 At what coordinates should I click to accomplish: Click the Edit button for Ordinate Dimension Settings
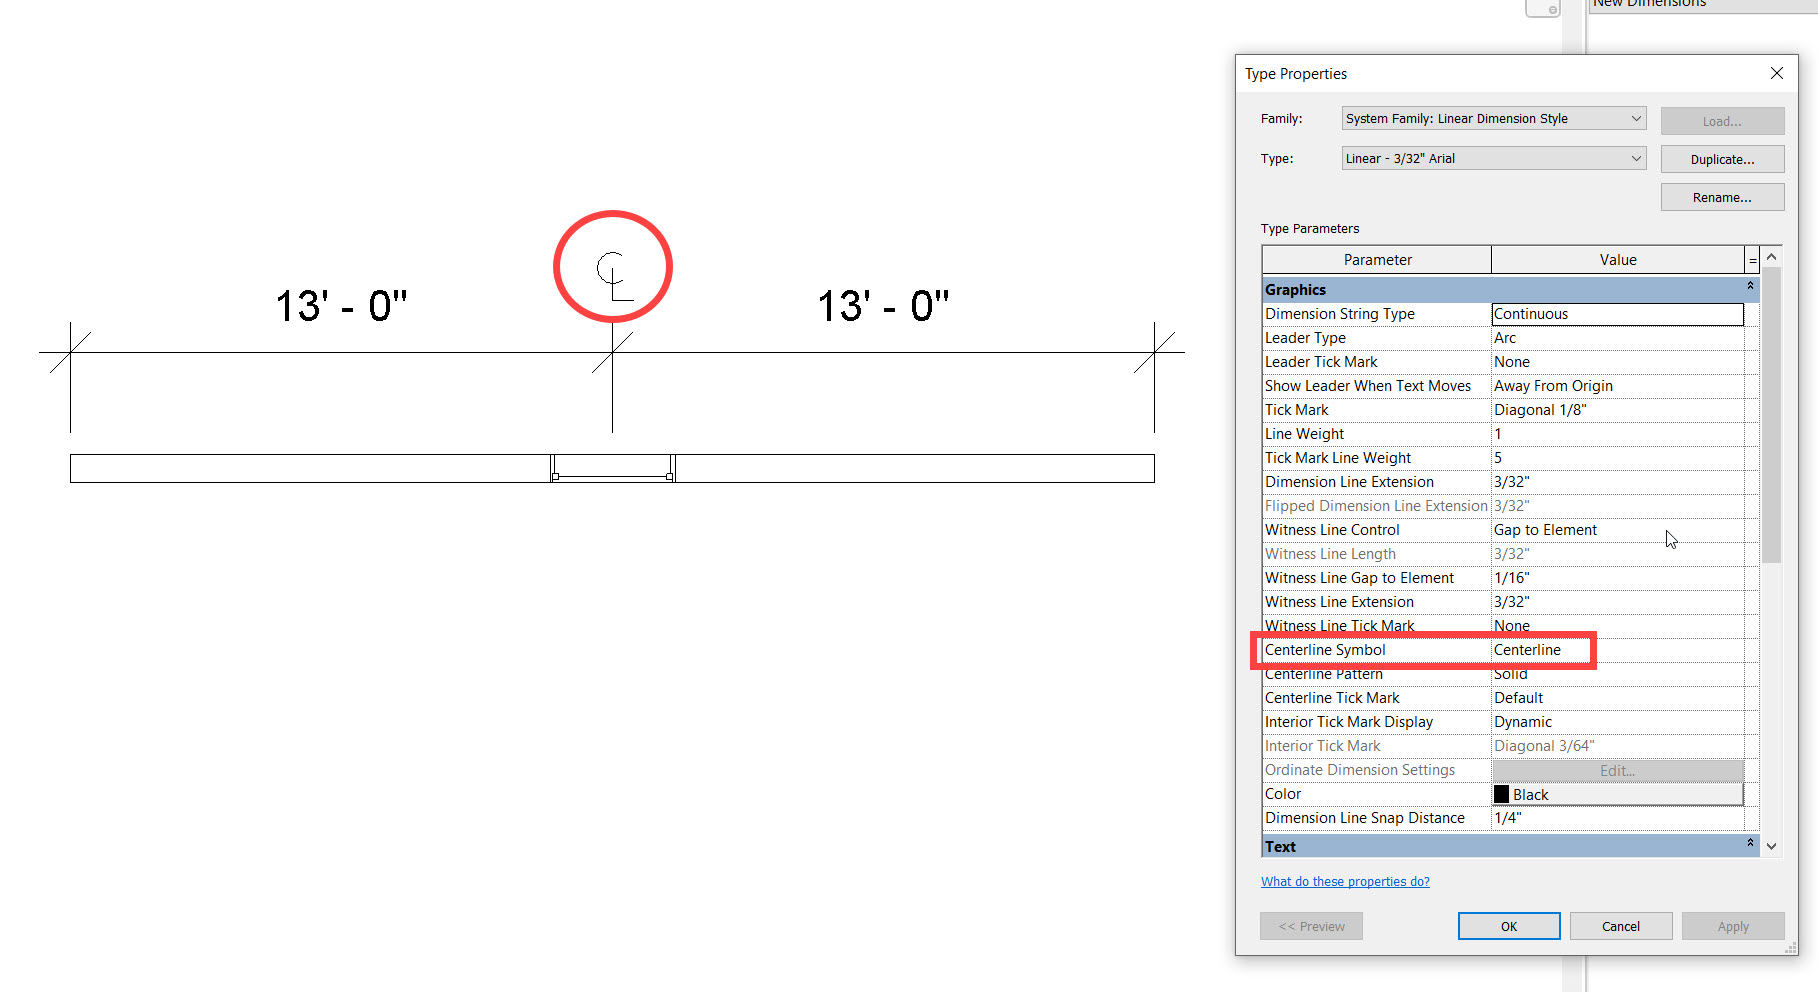point(1617,770)
